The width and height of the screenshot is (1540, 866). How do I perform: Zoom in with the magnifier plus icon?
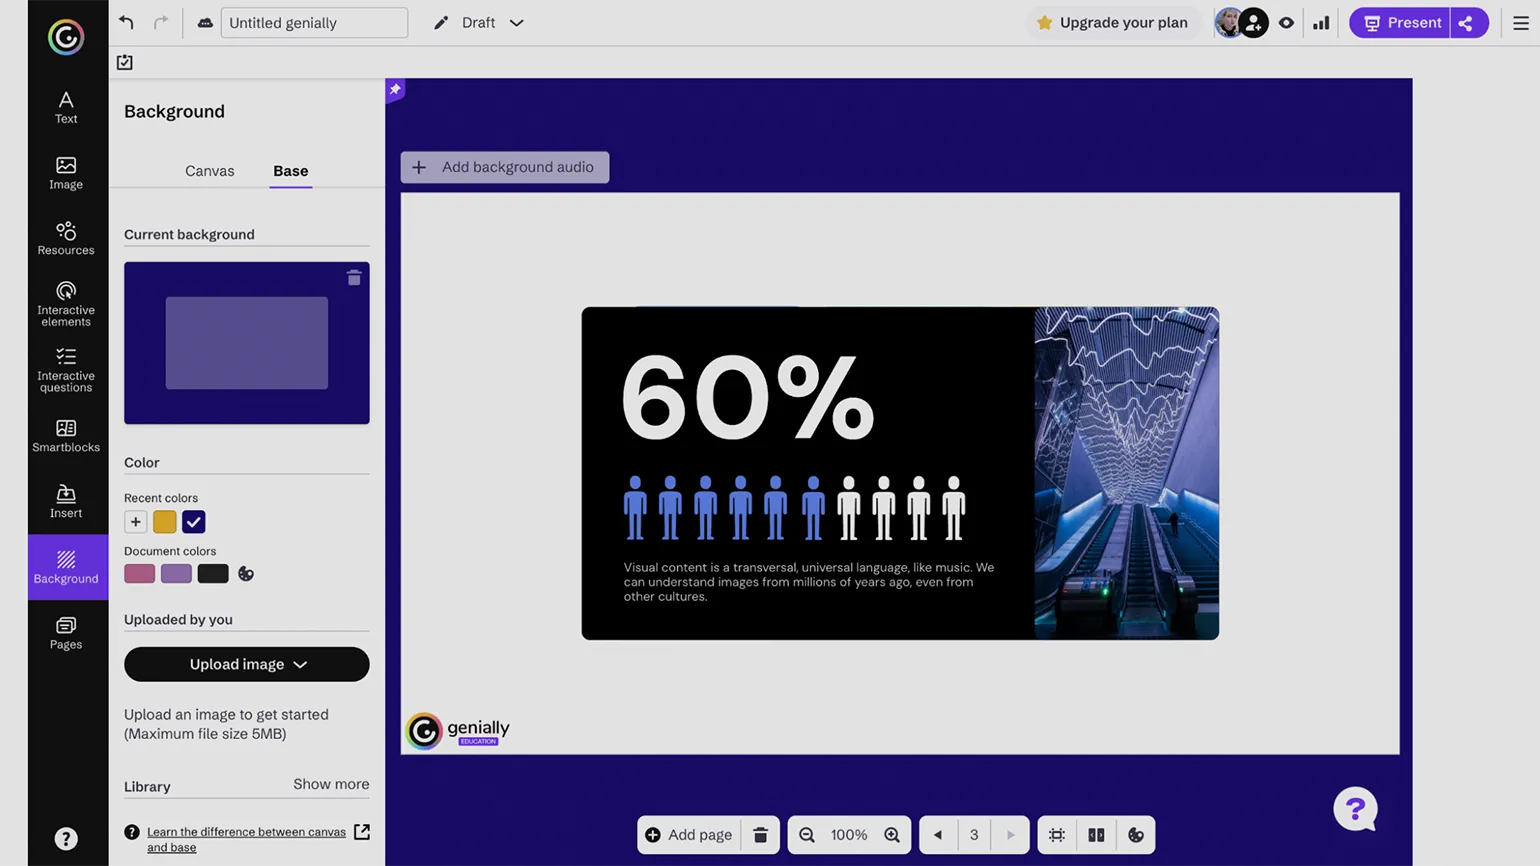[892, 835]
